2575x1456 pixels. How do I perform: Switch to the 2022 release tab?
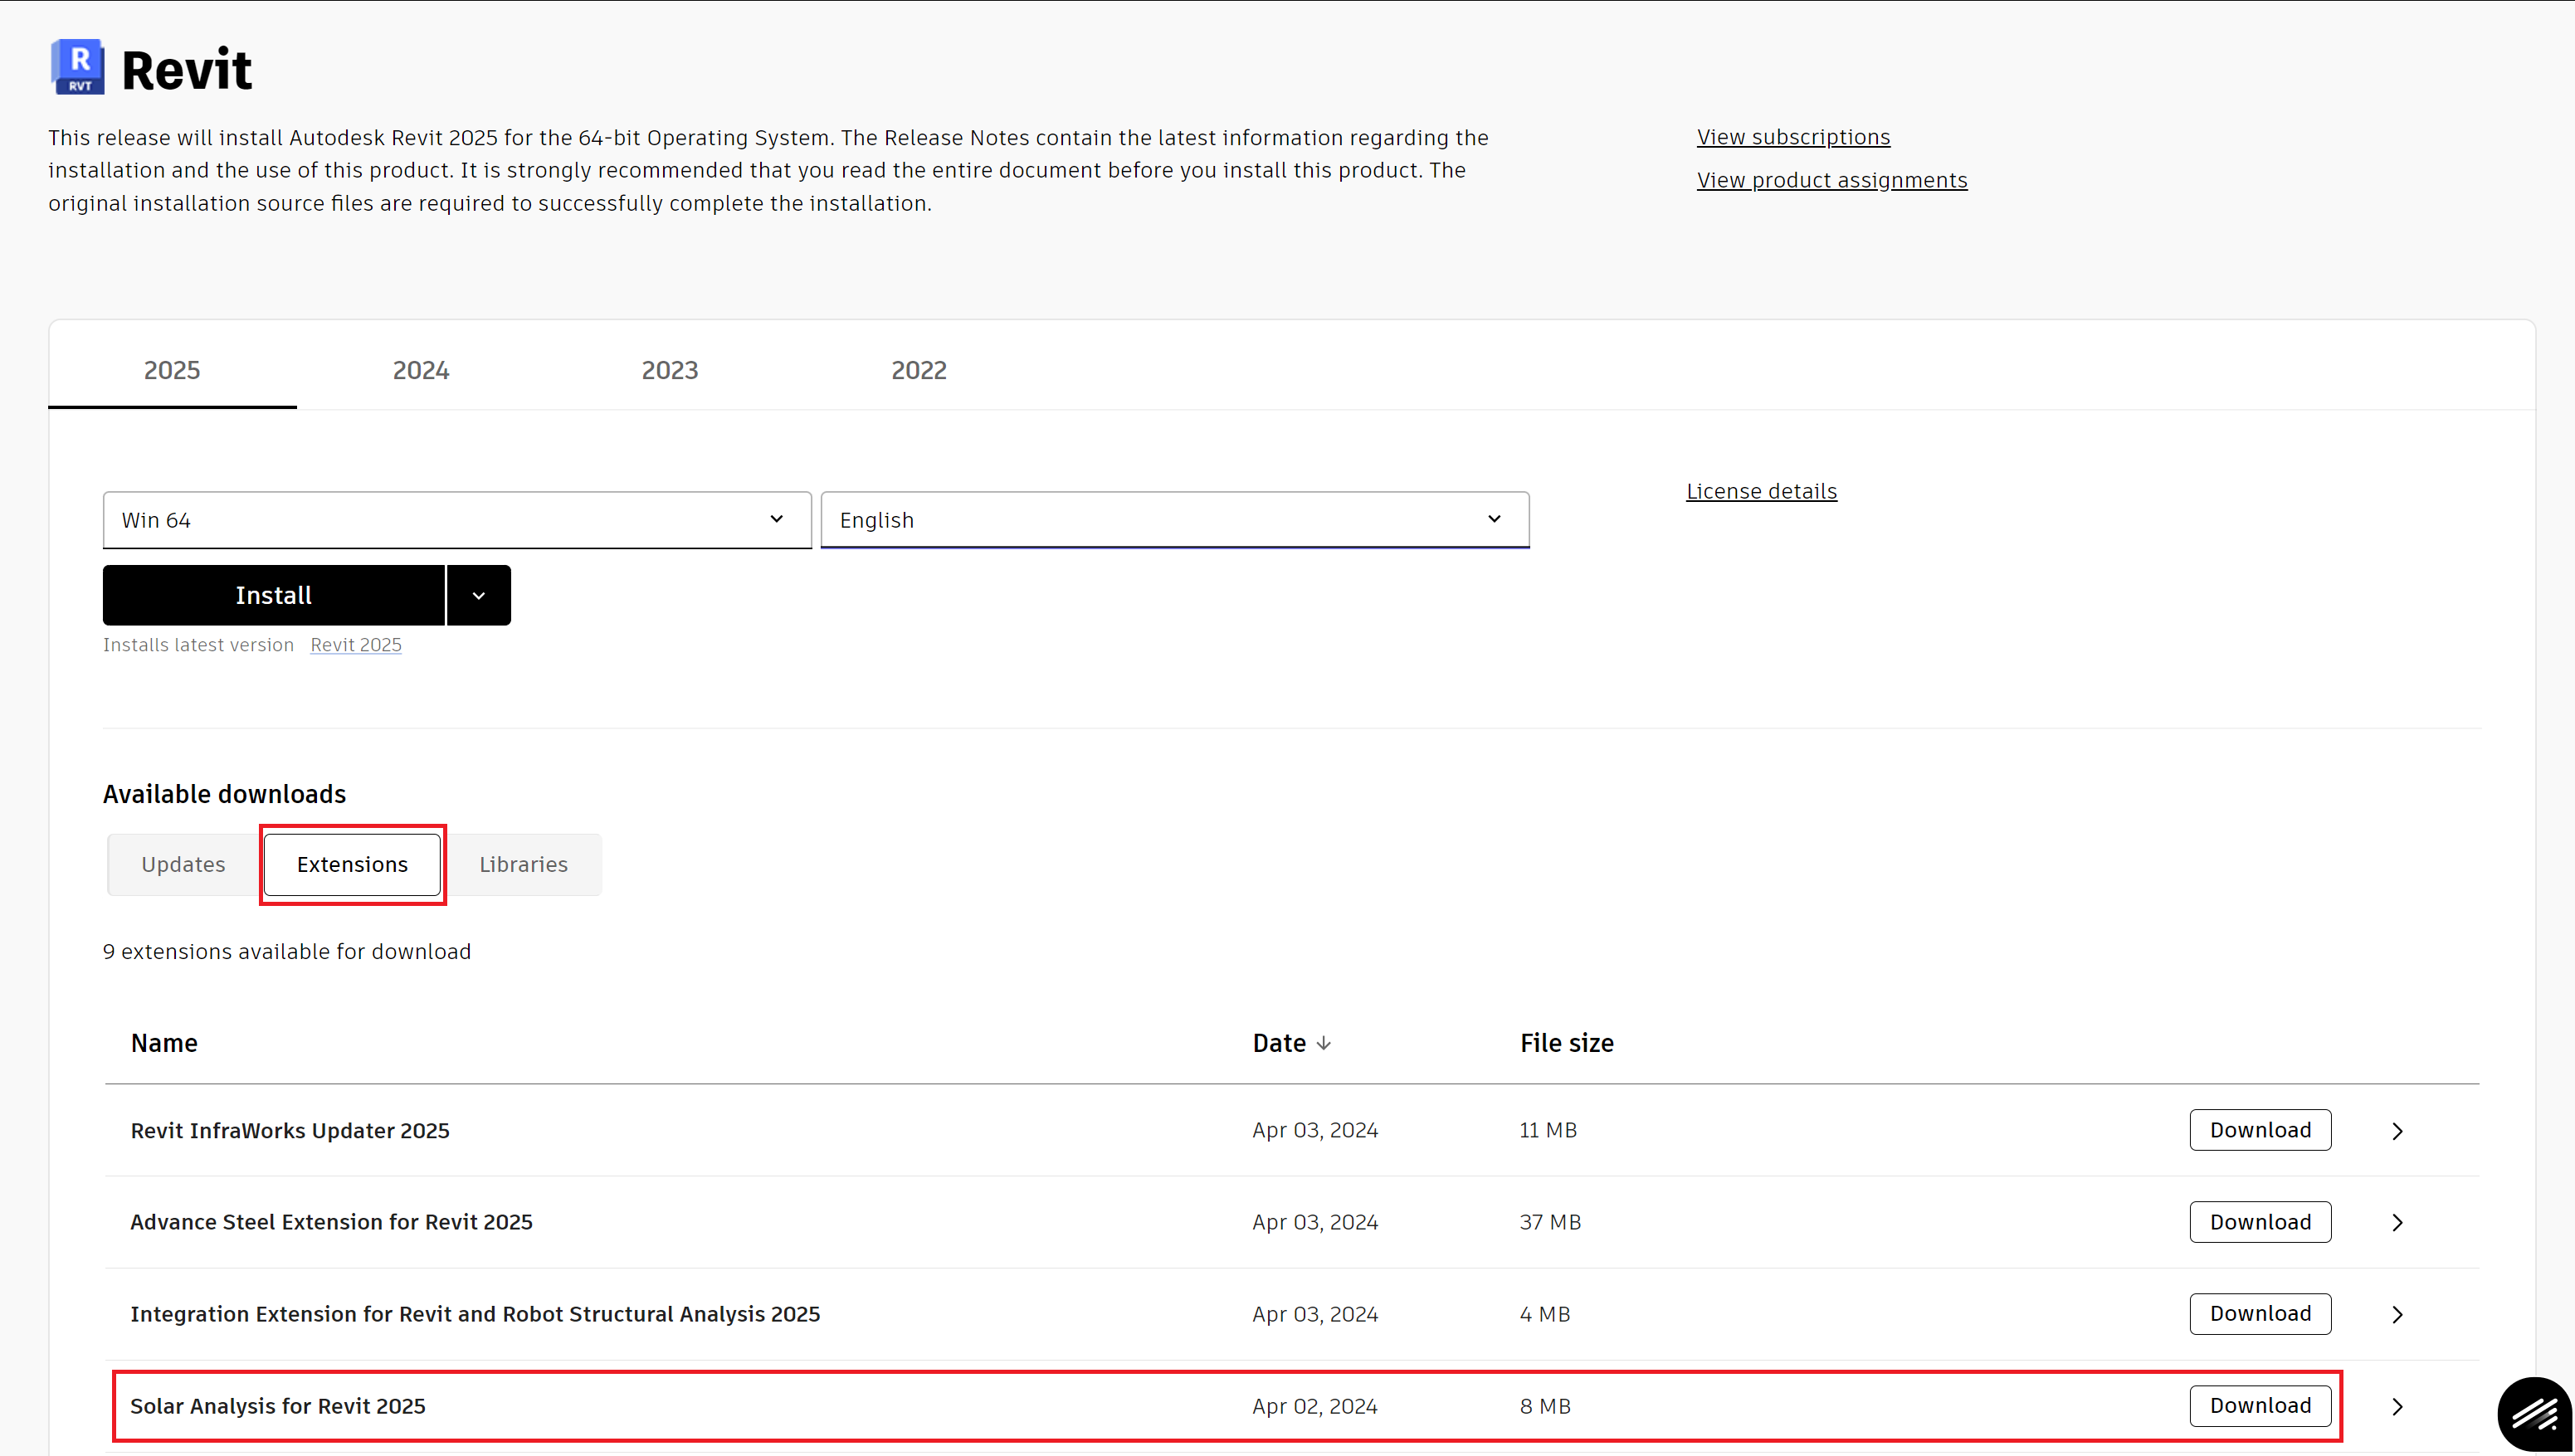pyautogui.click(x=918, y=370)
